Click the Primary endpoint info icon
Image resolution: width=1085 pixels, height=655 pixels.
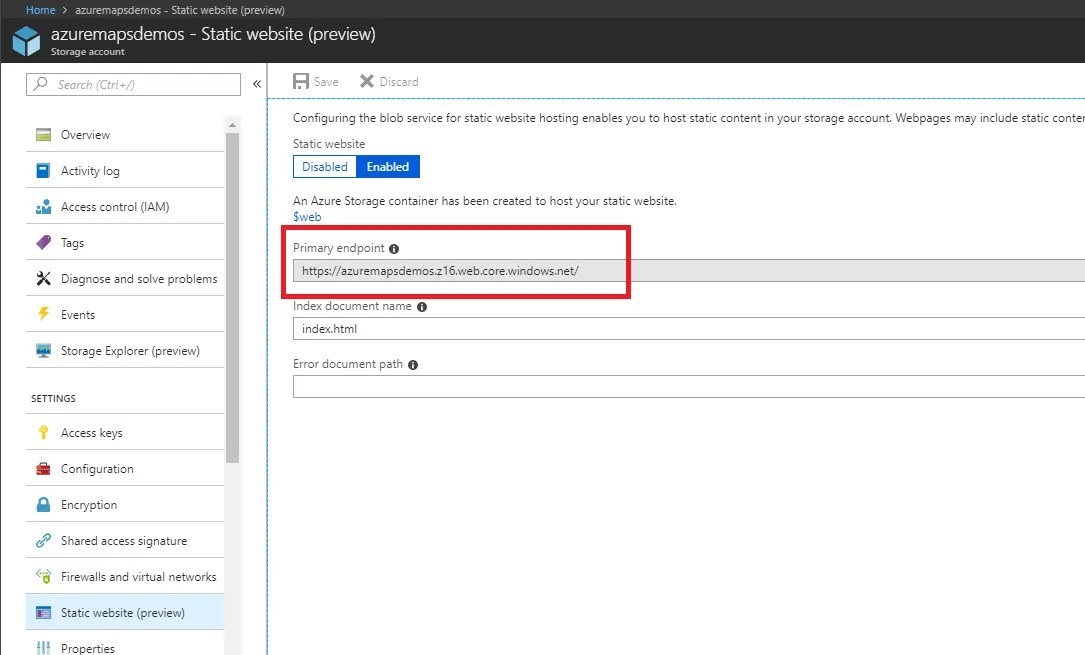(x=394, y=248)
